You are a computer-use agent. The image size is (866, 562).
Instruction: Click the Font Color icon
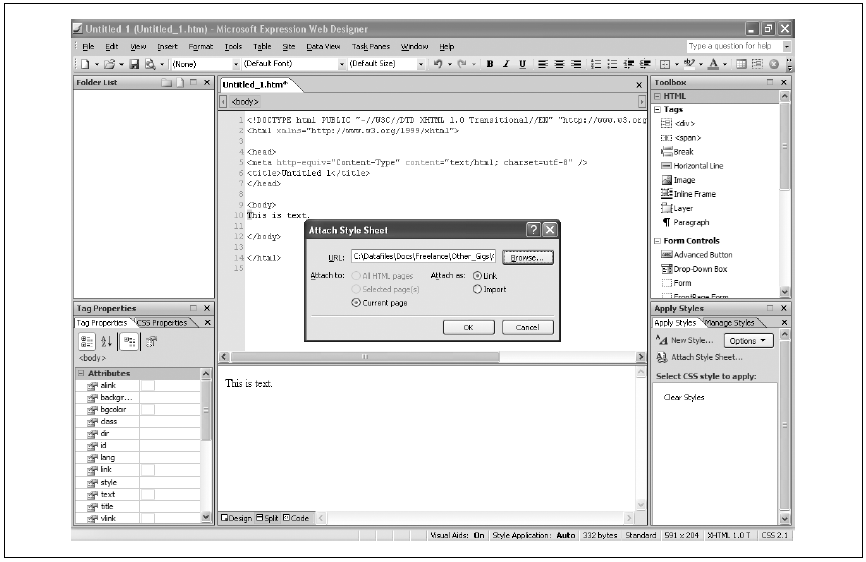tap(713, 64)
